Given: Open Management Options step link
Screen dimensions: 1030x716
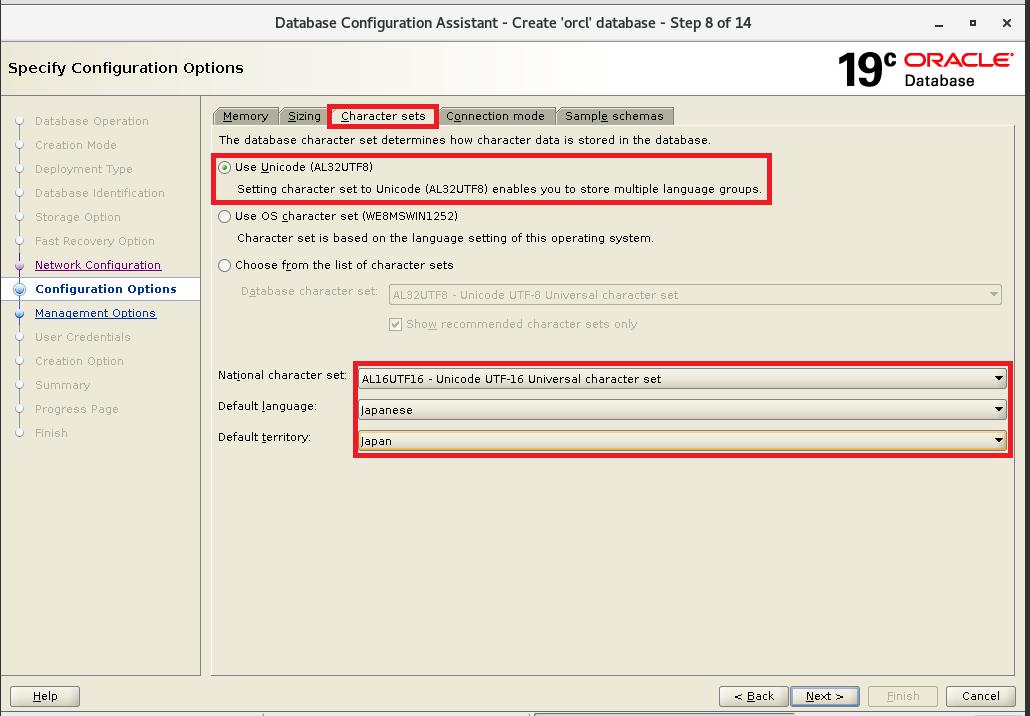Looking at the screenshot, I should click(x=95, y=313).
